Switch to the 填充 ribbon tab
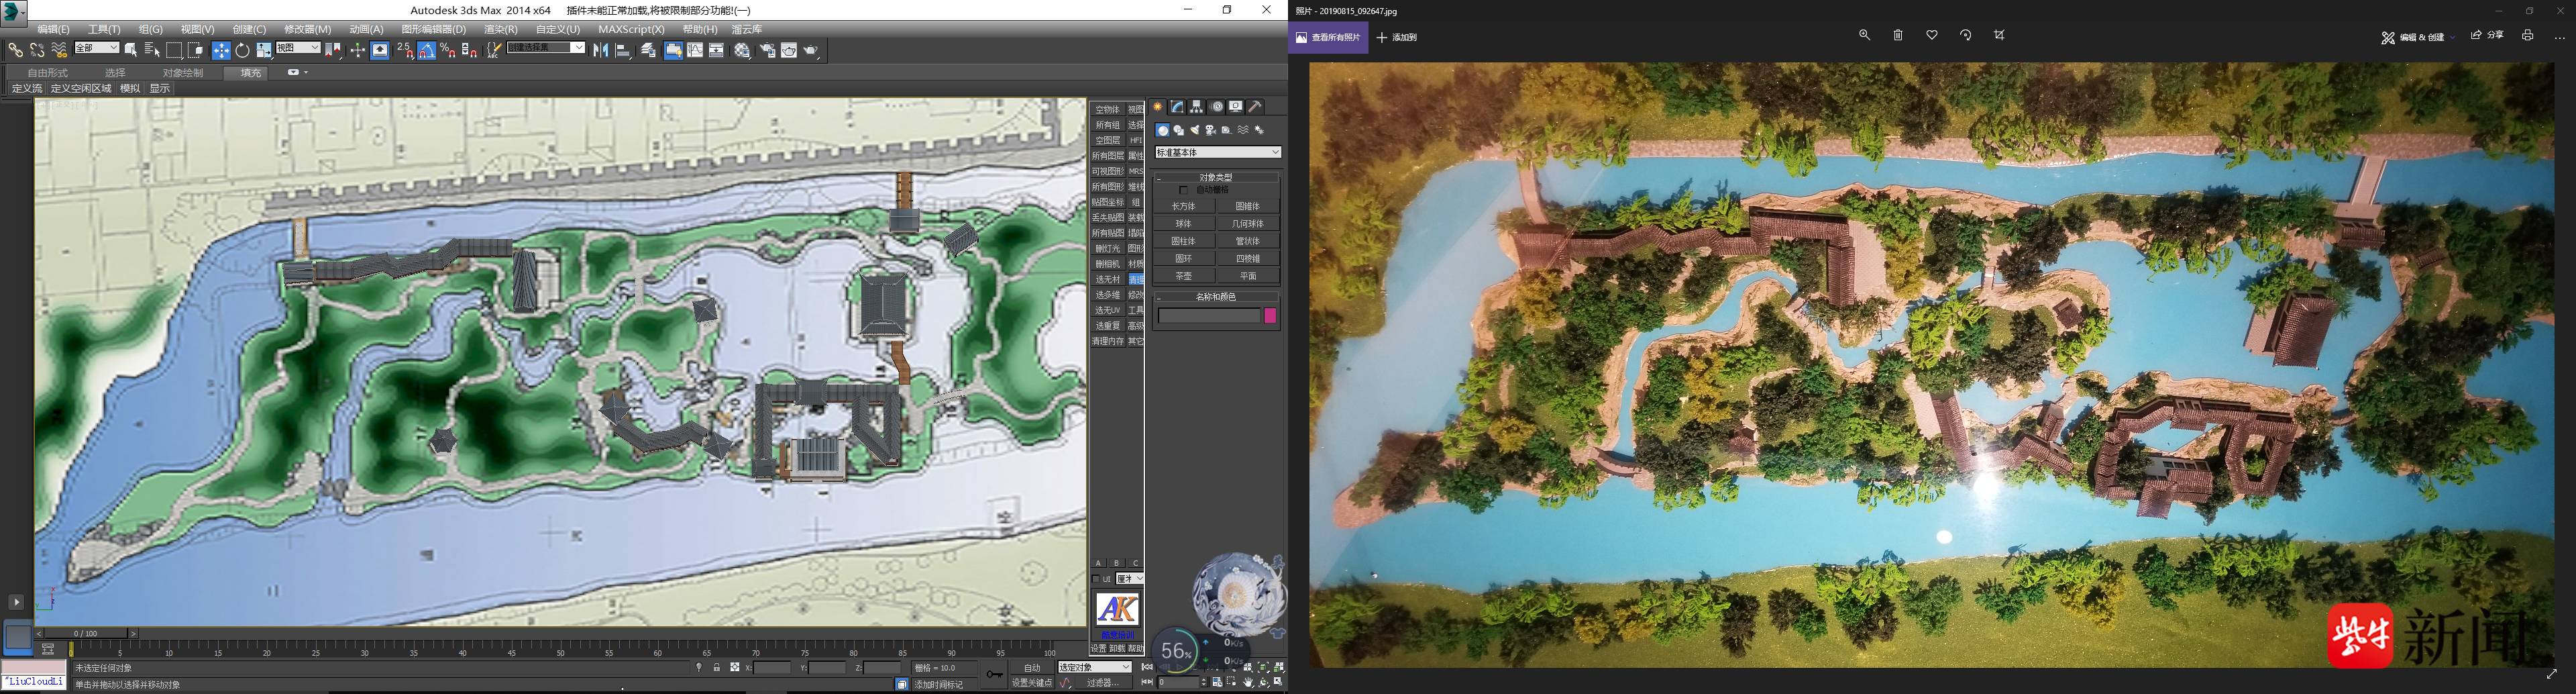The image size is (2576, 694). [250, 73]
